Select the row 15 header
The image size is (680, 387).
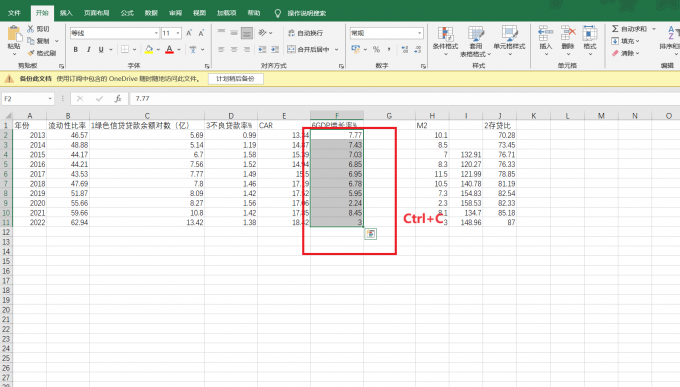[6, 261]
